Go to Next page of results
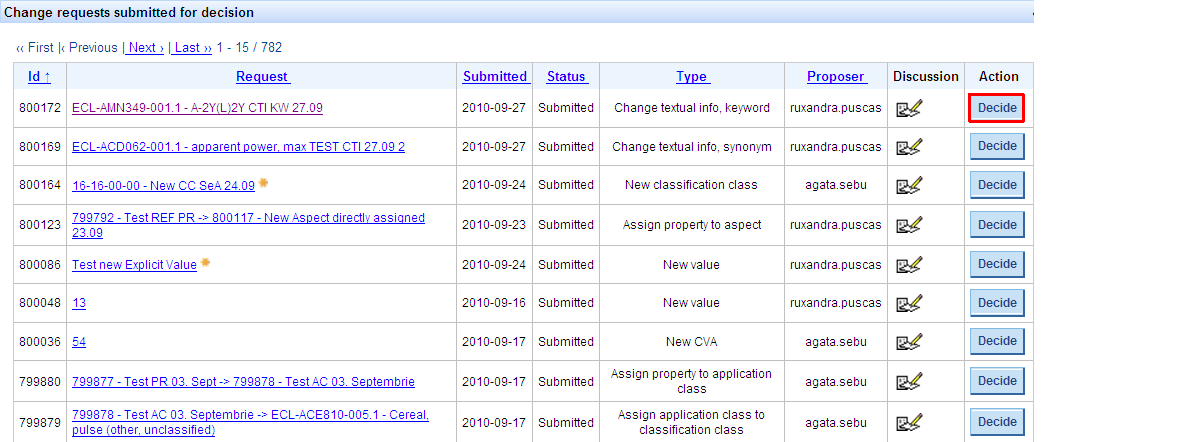Image resolution: width=1187 pixels, height=442 pixels. pyautogui.click(x=146, y=48)
